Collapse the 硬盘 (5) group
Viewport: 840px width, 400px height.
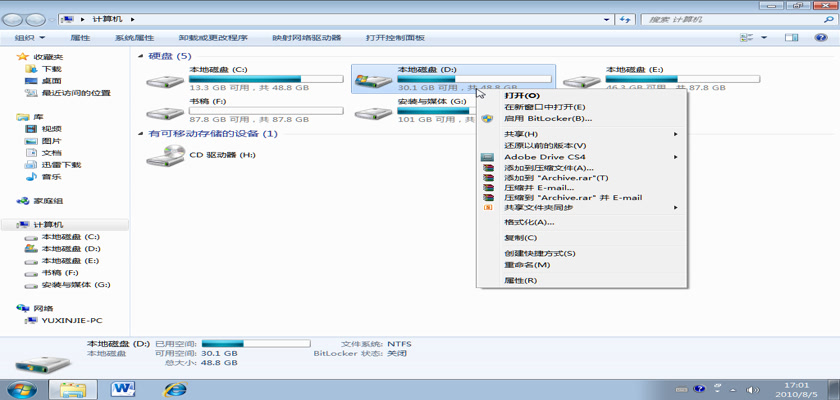coord(141,56)
